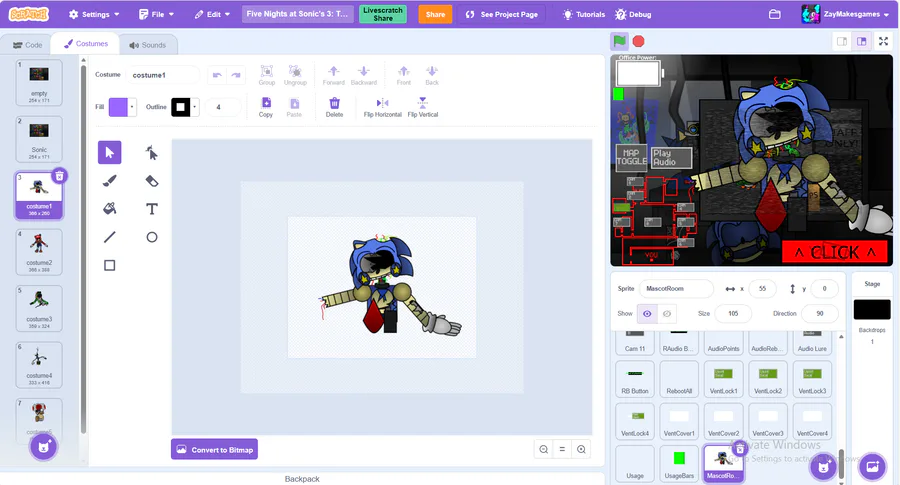
Task: Click the green flag to start
Action: coord(619,41)
